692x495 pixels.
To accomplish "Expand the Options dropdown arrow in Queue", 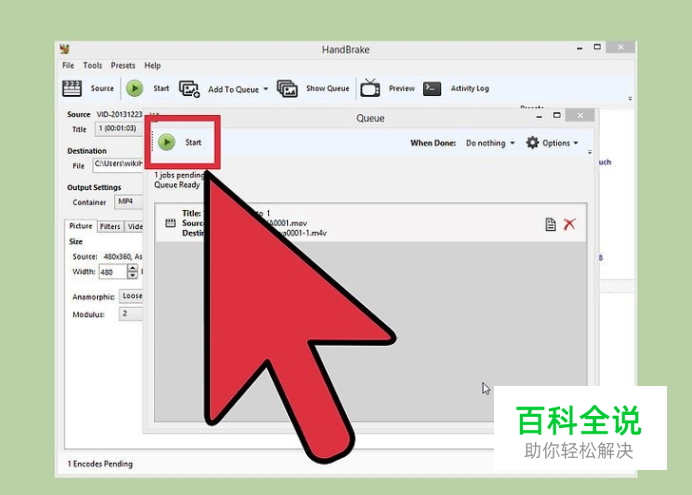I will click(575, 143).
